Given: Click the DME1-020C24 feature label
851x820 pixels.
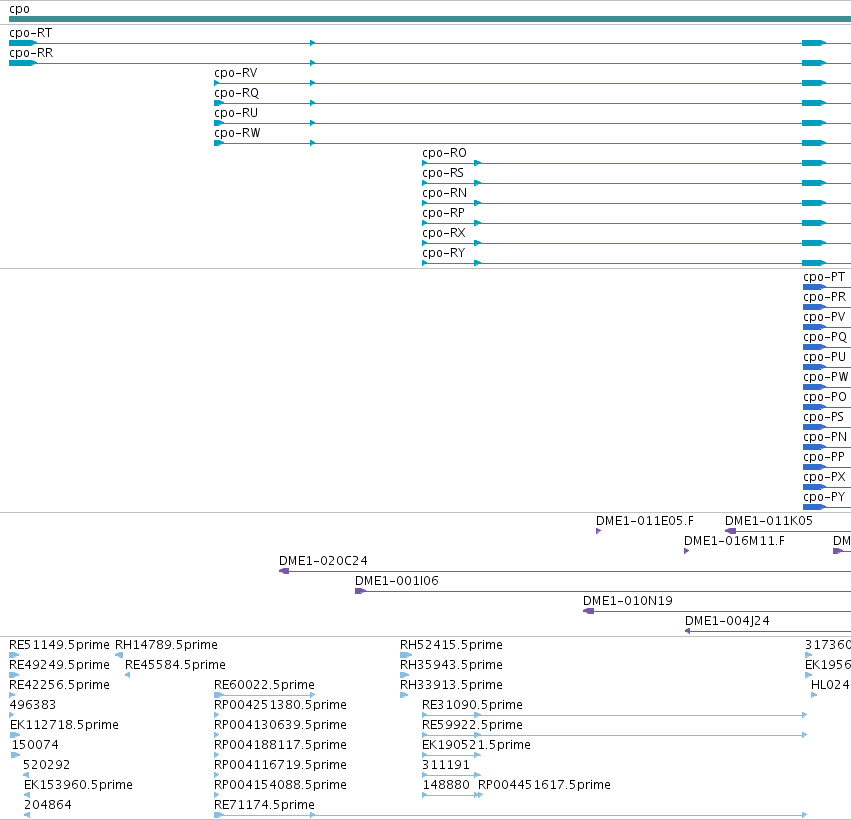Looking at the screenshot, I should click(x=323, y=562).
